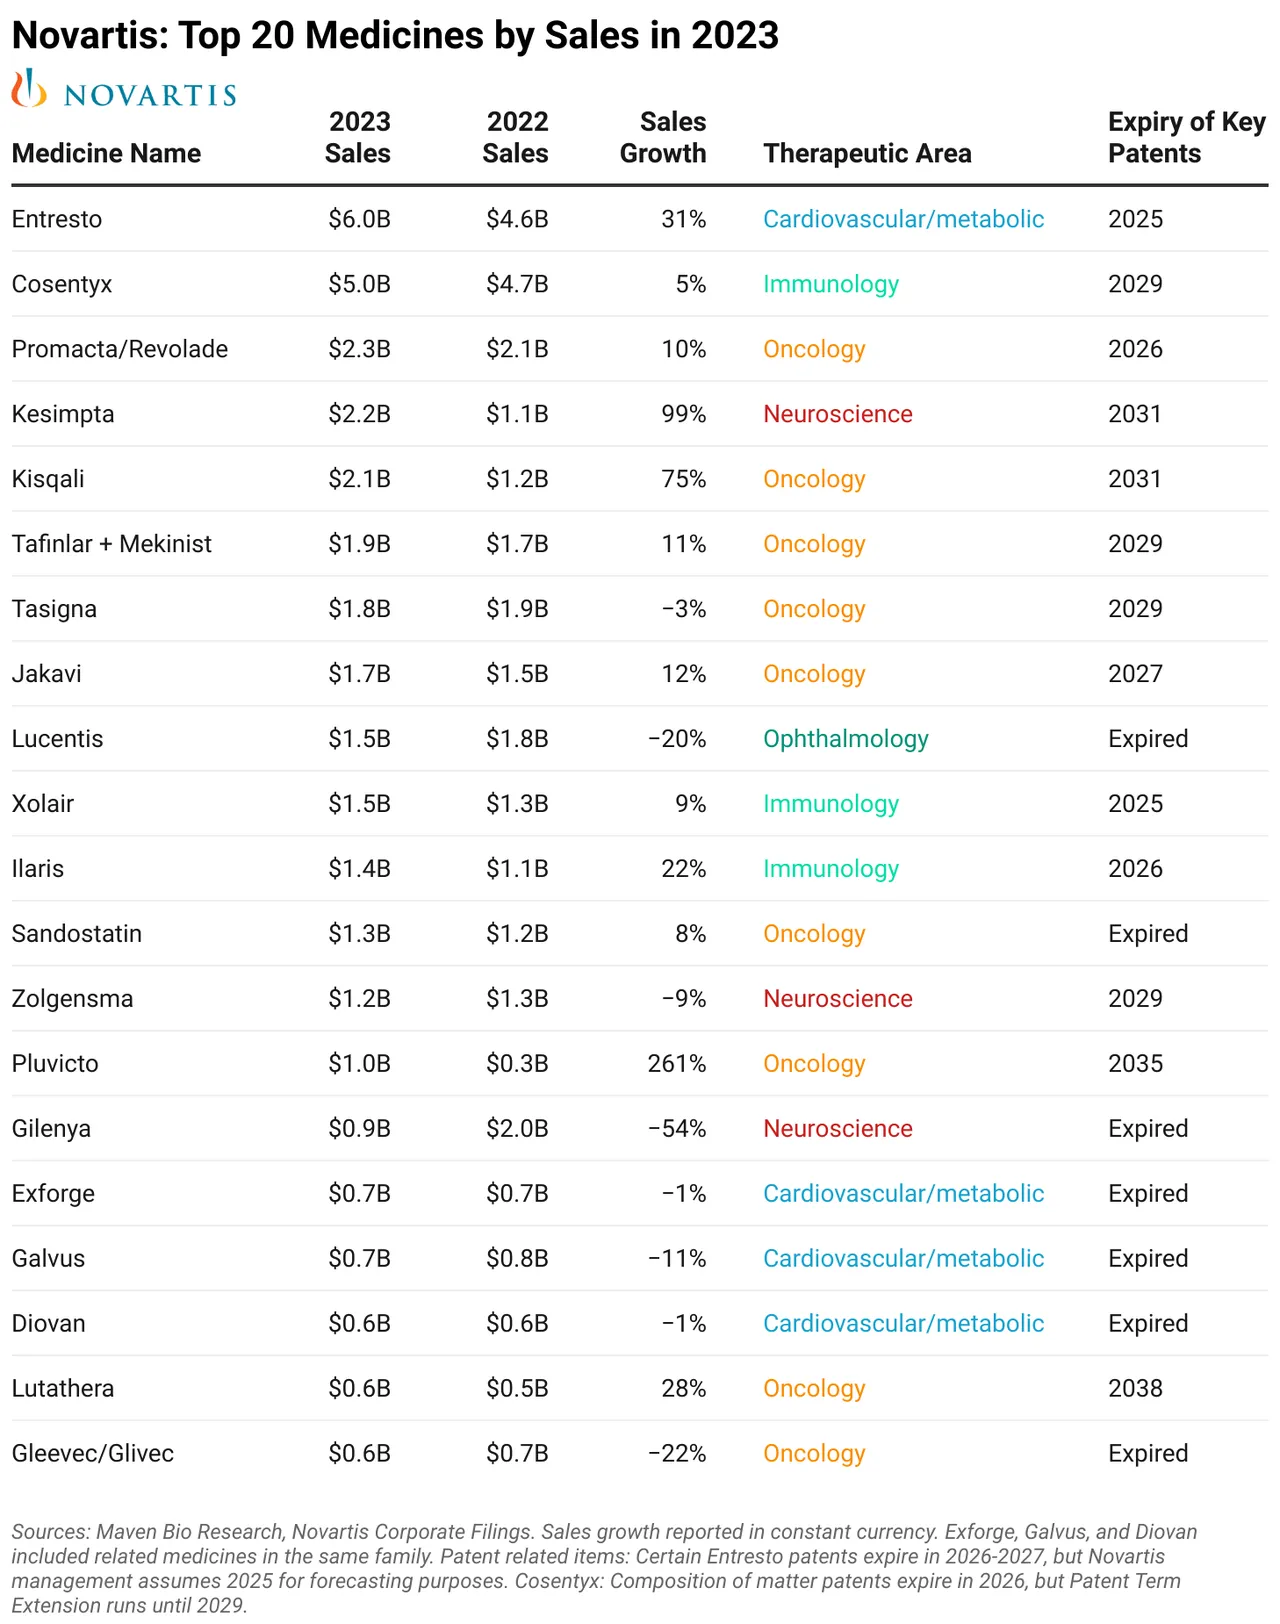This screenshot has width=1280, height=1624.
Task: Click the Therapeutic Area column header
Action: point(867,153)
